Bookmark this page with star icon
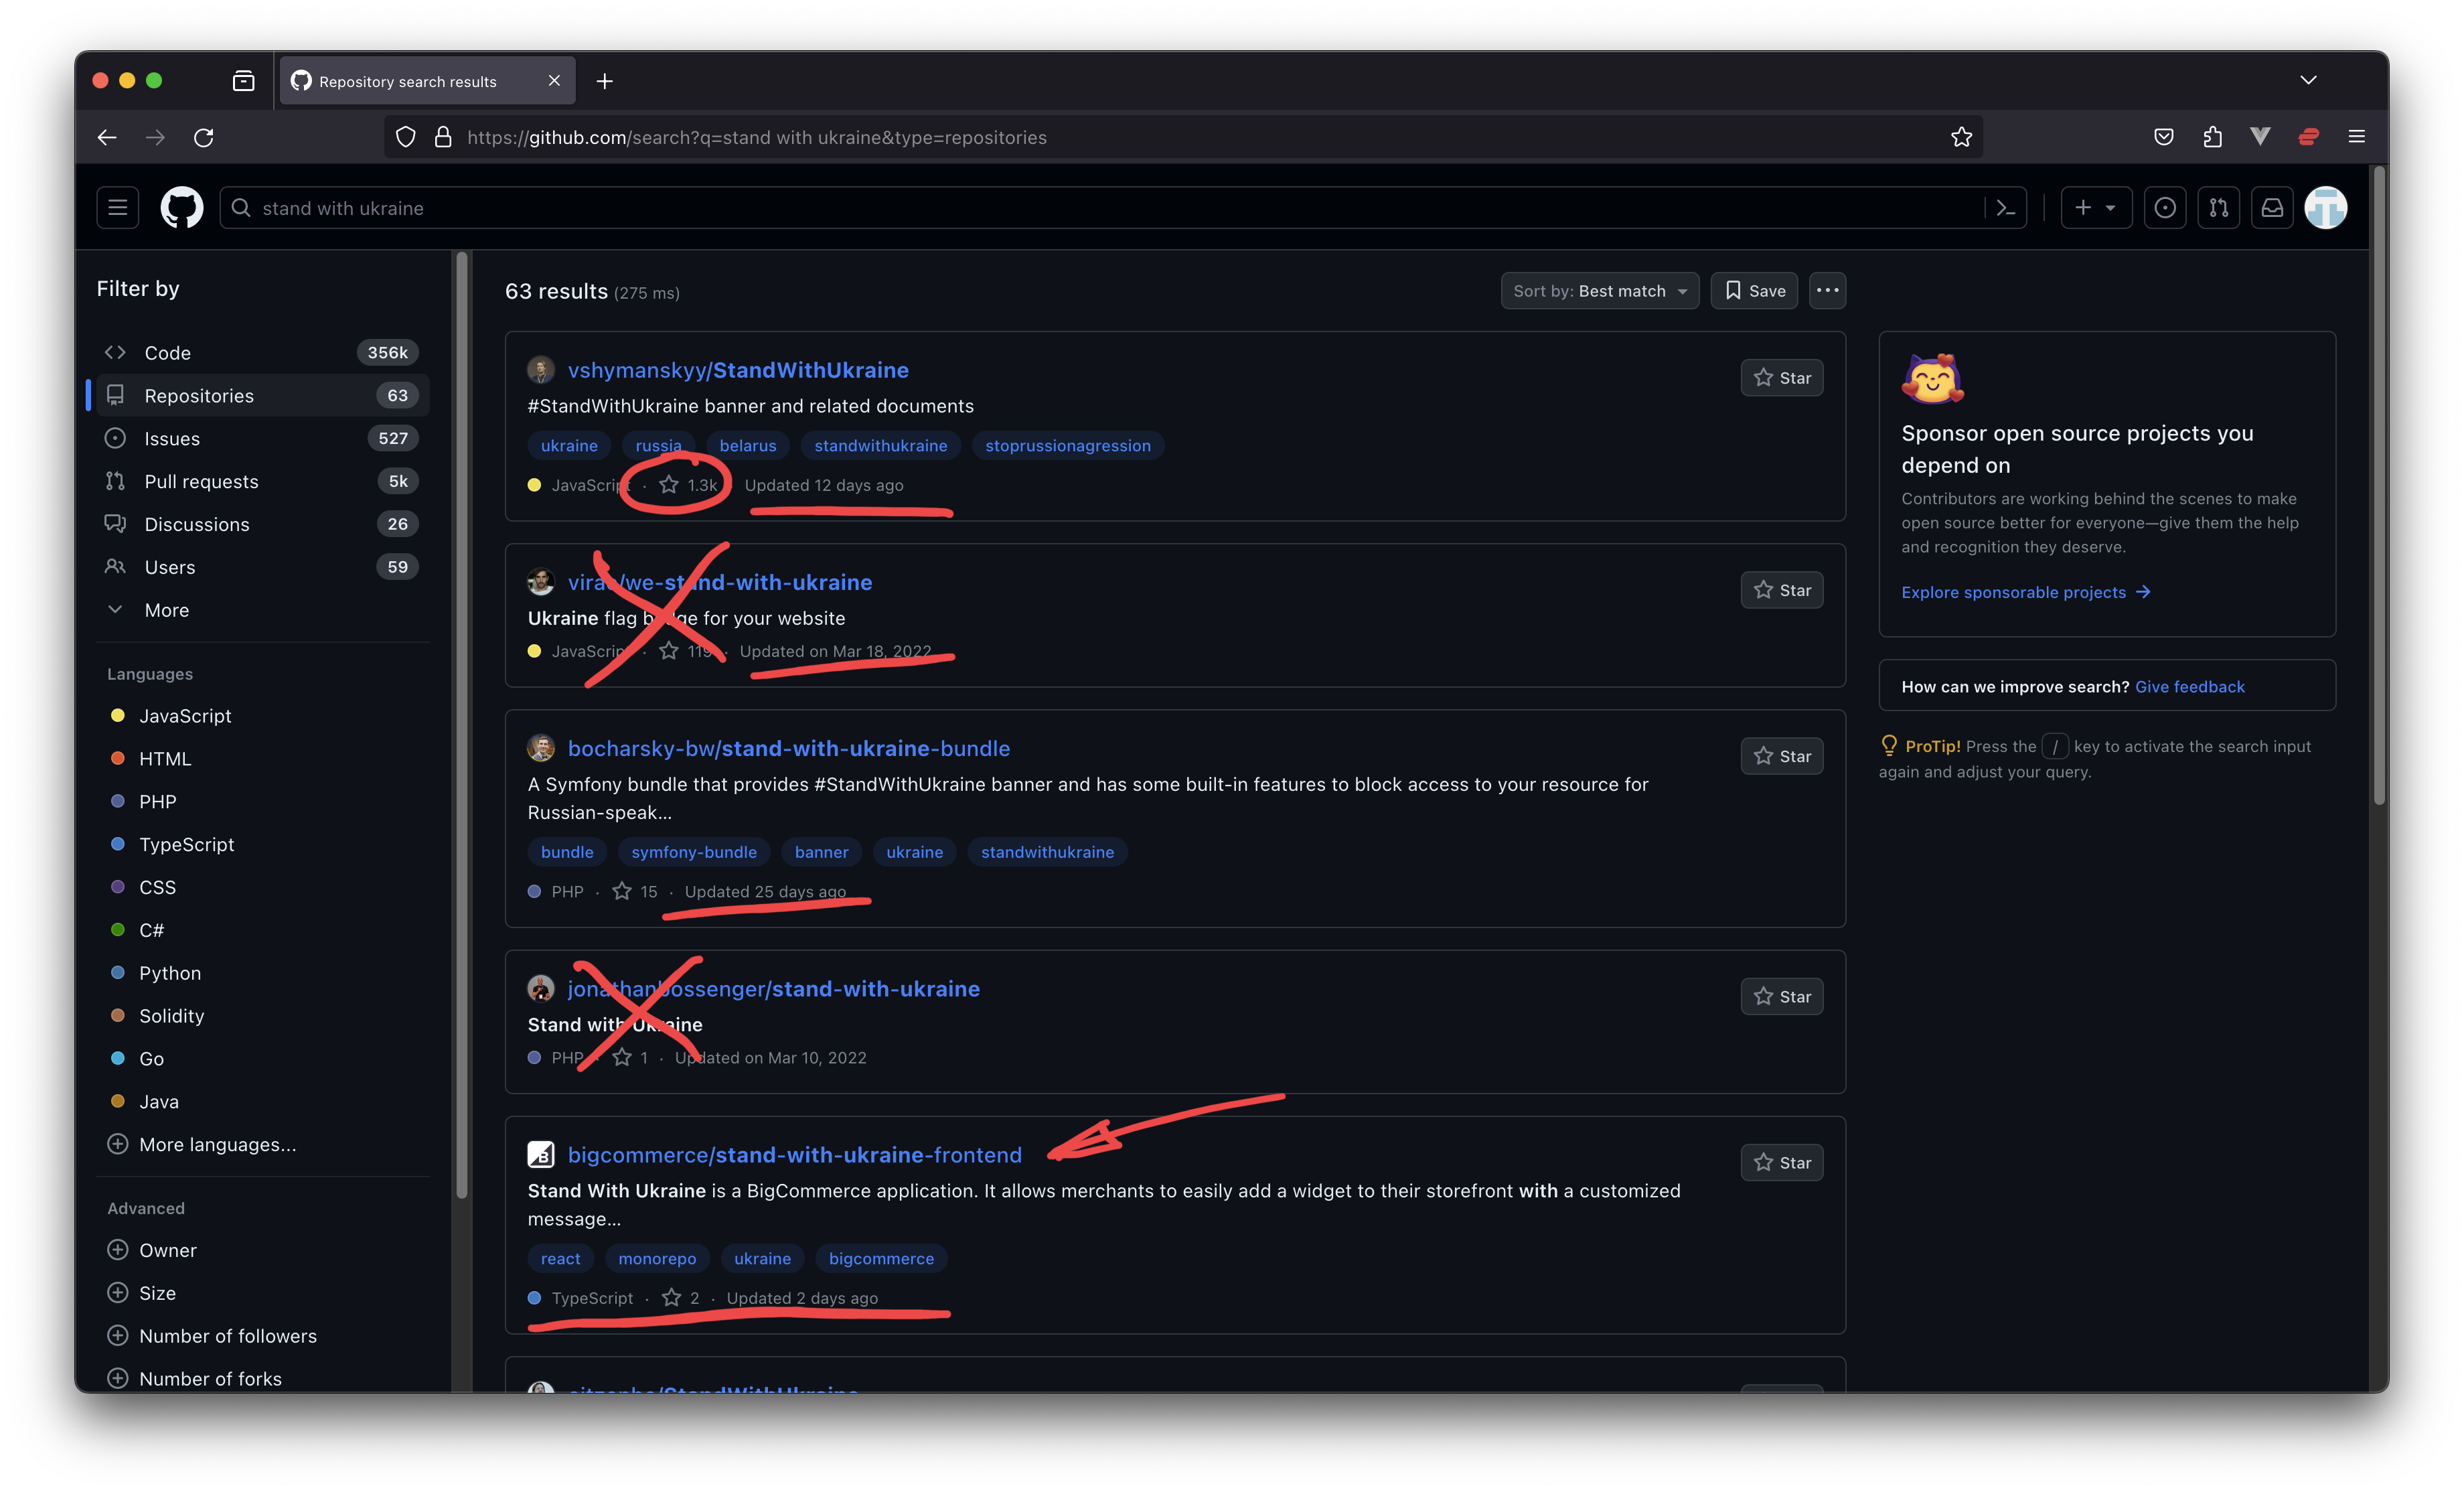The height and width of the screenshot is (1492, 2464). click(x=1961, y=137)
